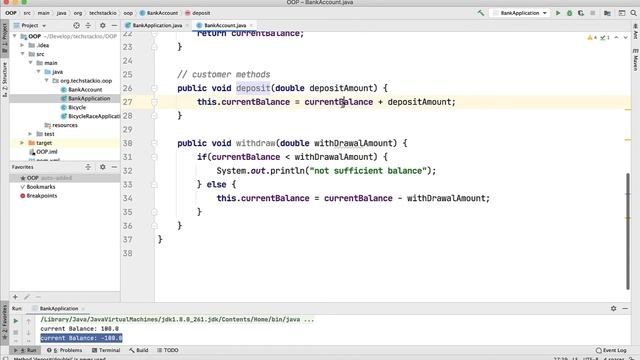Open the Ant side tool window
Screen dimensions: 640x360
tap(636, 32)
